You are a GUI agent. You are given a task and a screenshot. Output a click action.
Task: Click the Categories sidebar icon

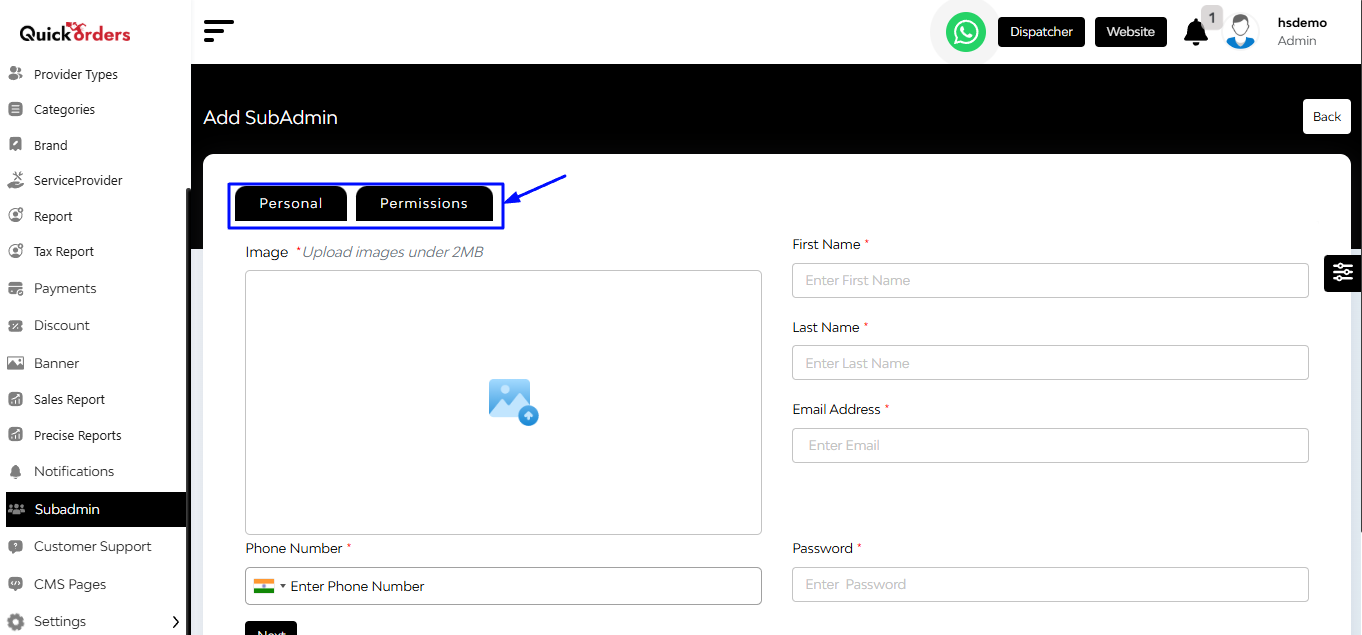click(x=15, y=109)
